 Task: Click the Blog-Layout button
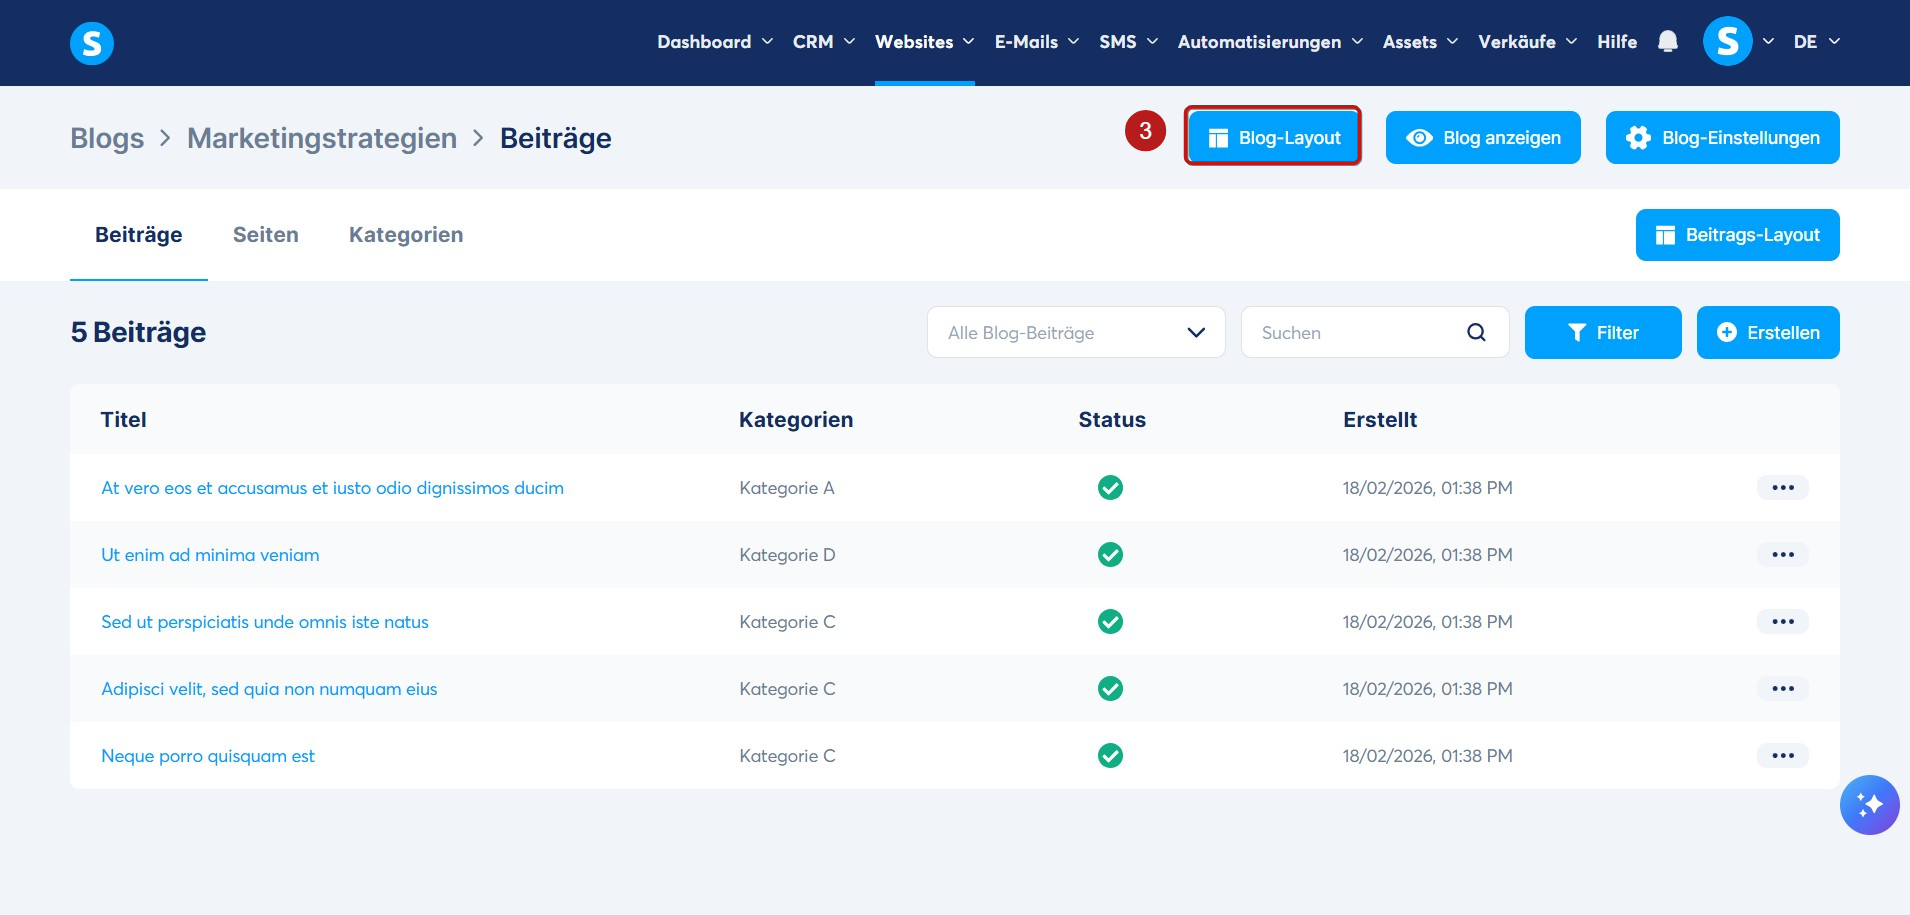click(x=1273, y=137)
